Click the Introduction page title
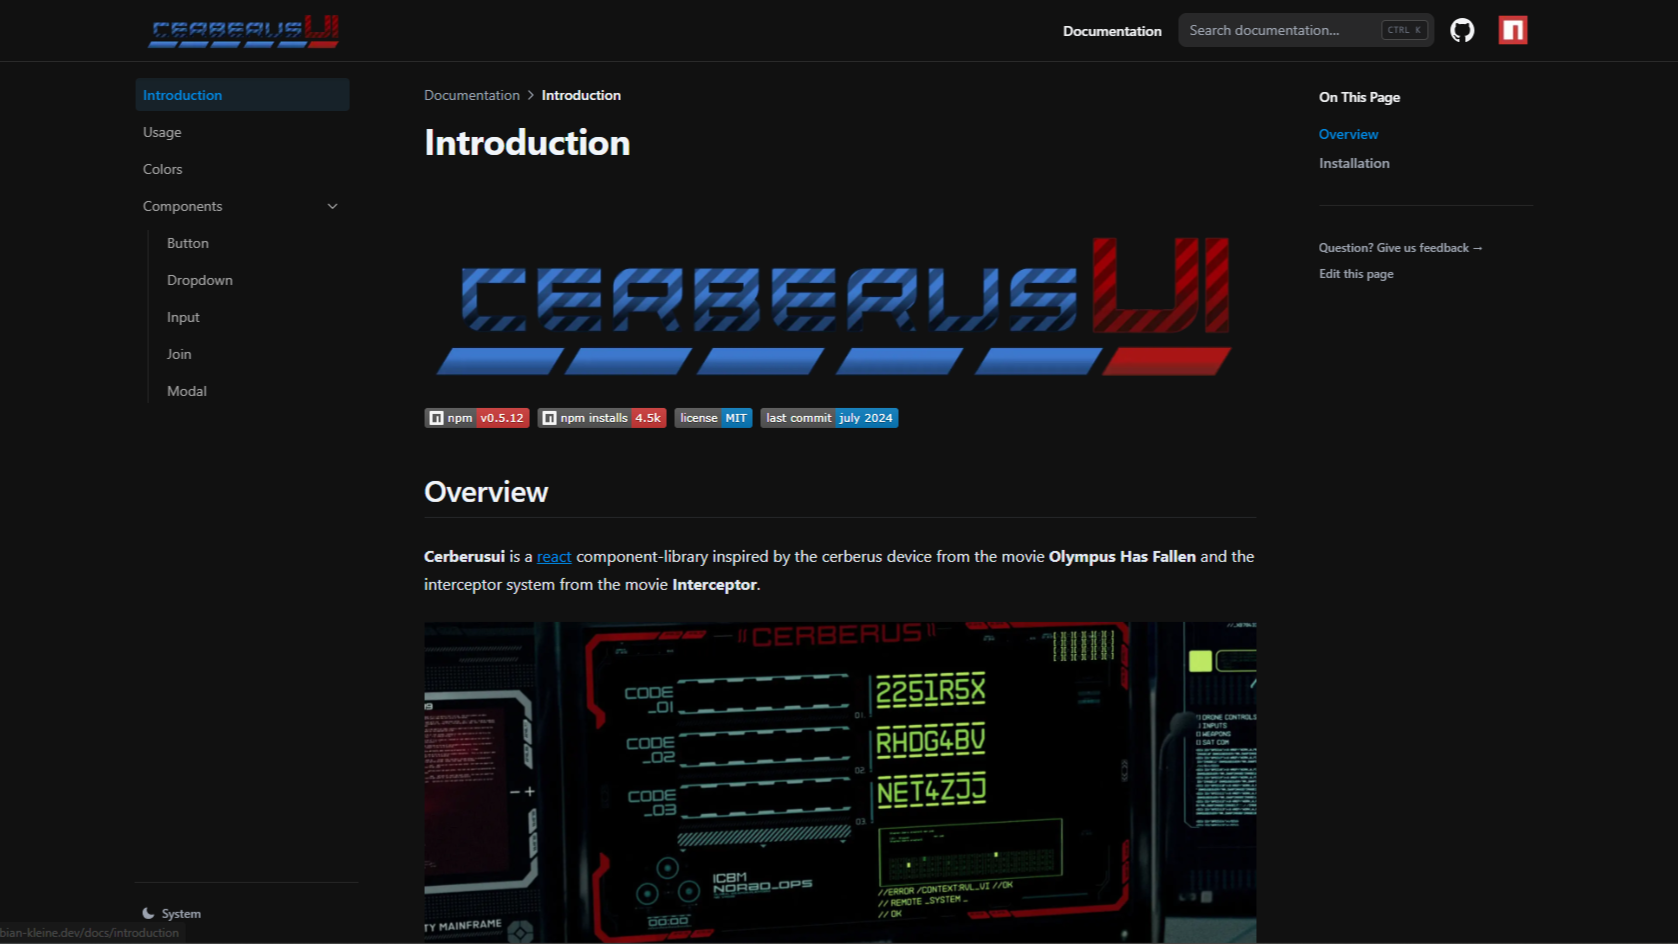This screenshot has height=944, width=1678. (527, 143)
